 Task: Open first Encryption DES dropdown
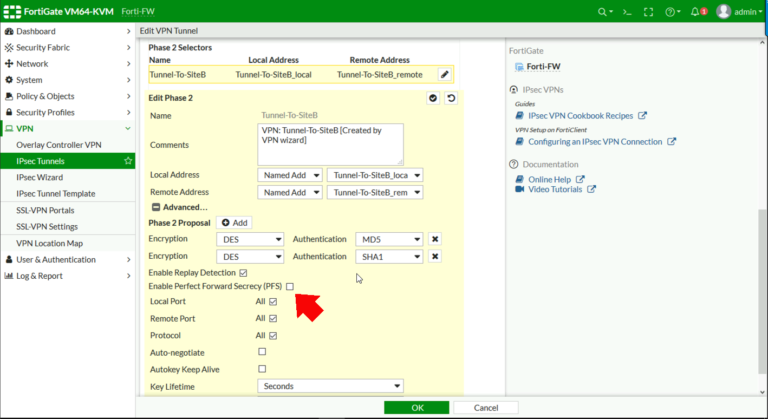[250, 239]
